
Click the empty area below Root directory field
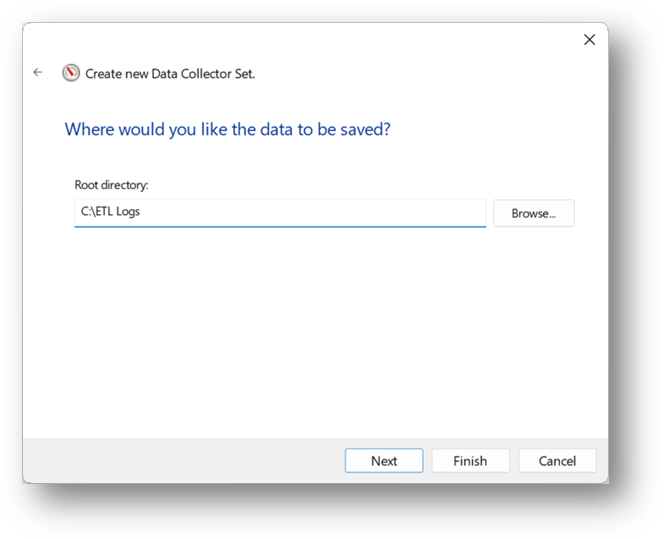315,330
